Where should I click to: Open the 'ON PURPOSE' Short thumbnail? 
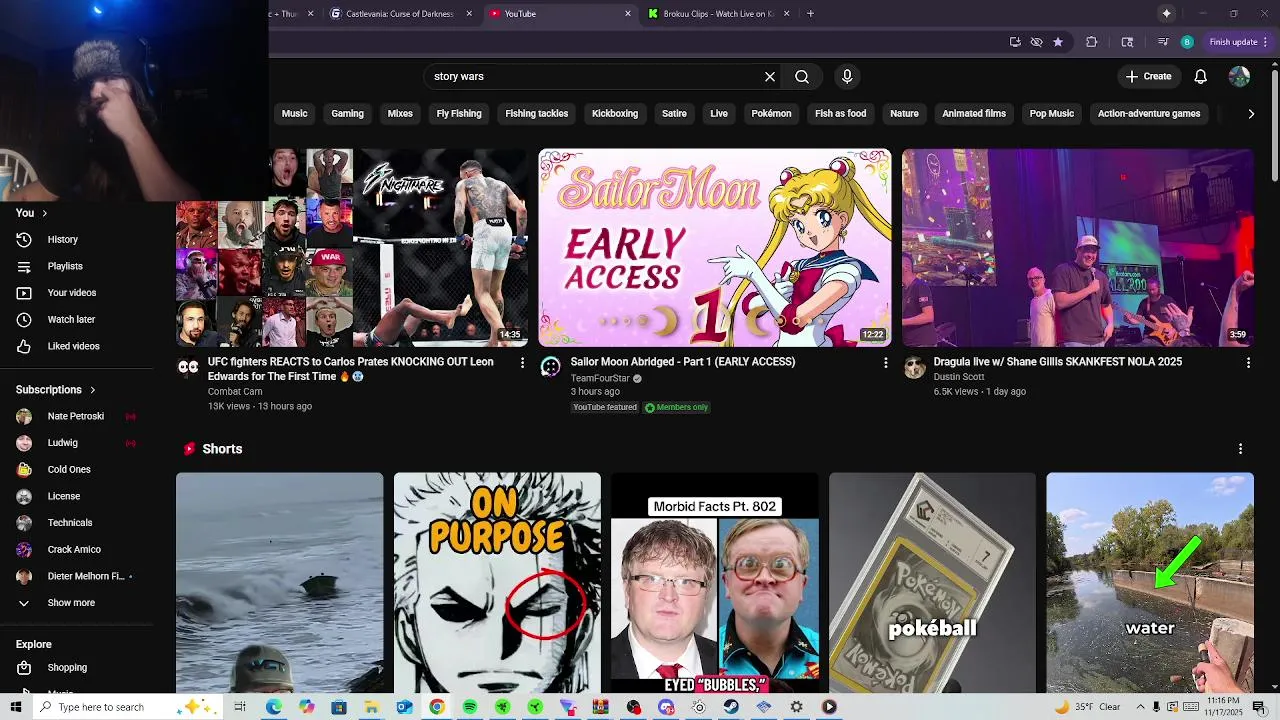click(x=497, y=583)
